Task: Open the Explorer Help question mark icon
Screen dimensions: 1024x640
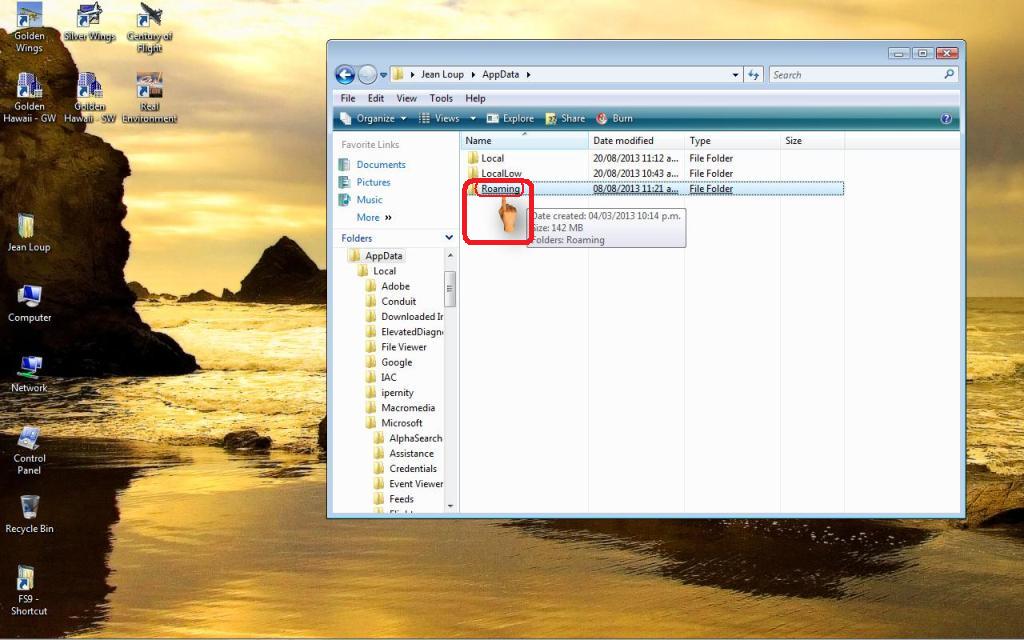Action: (x=946, y=118)
